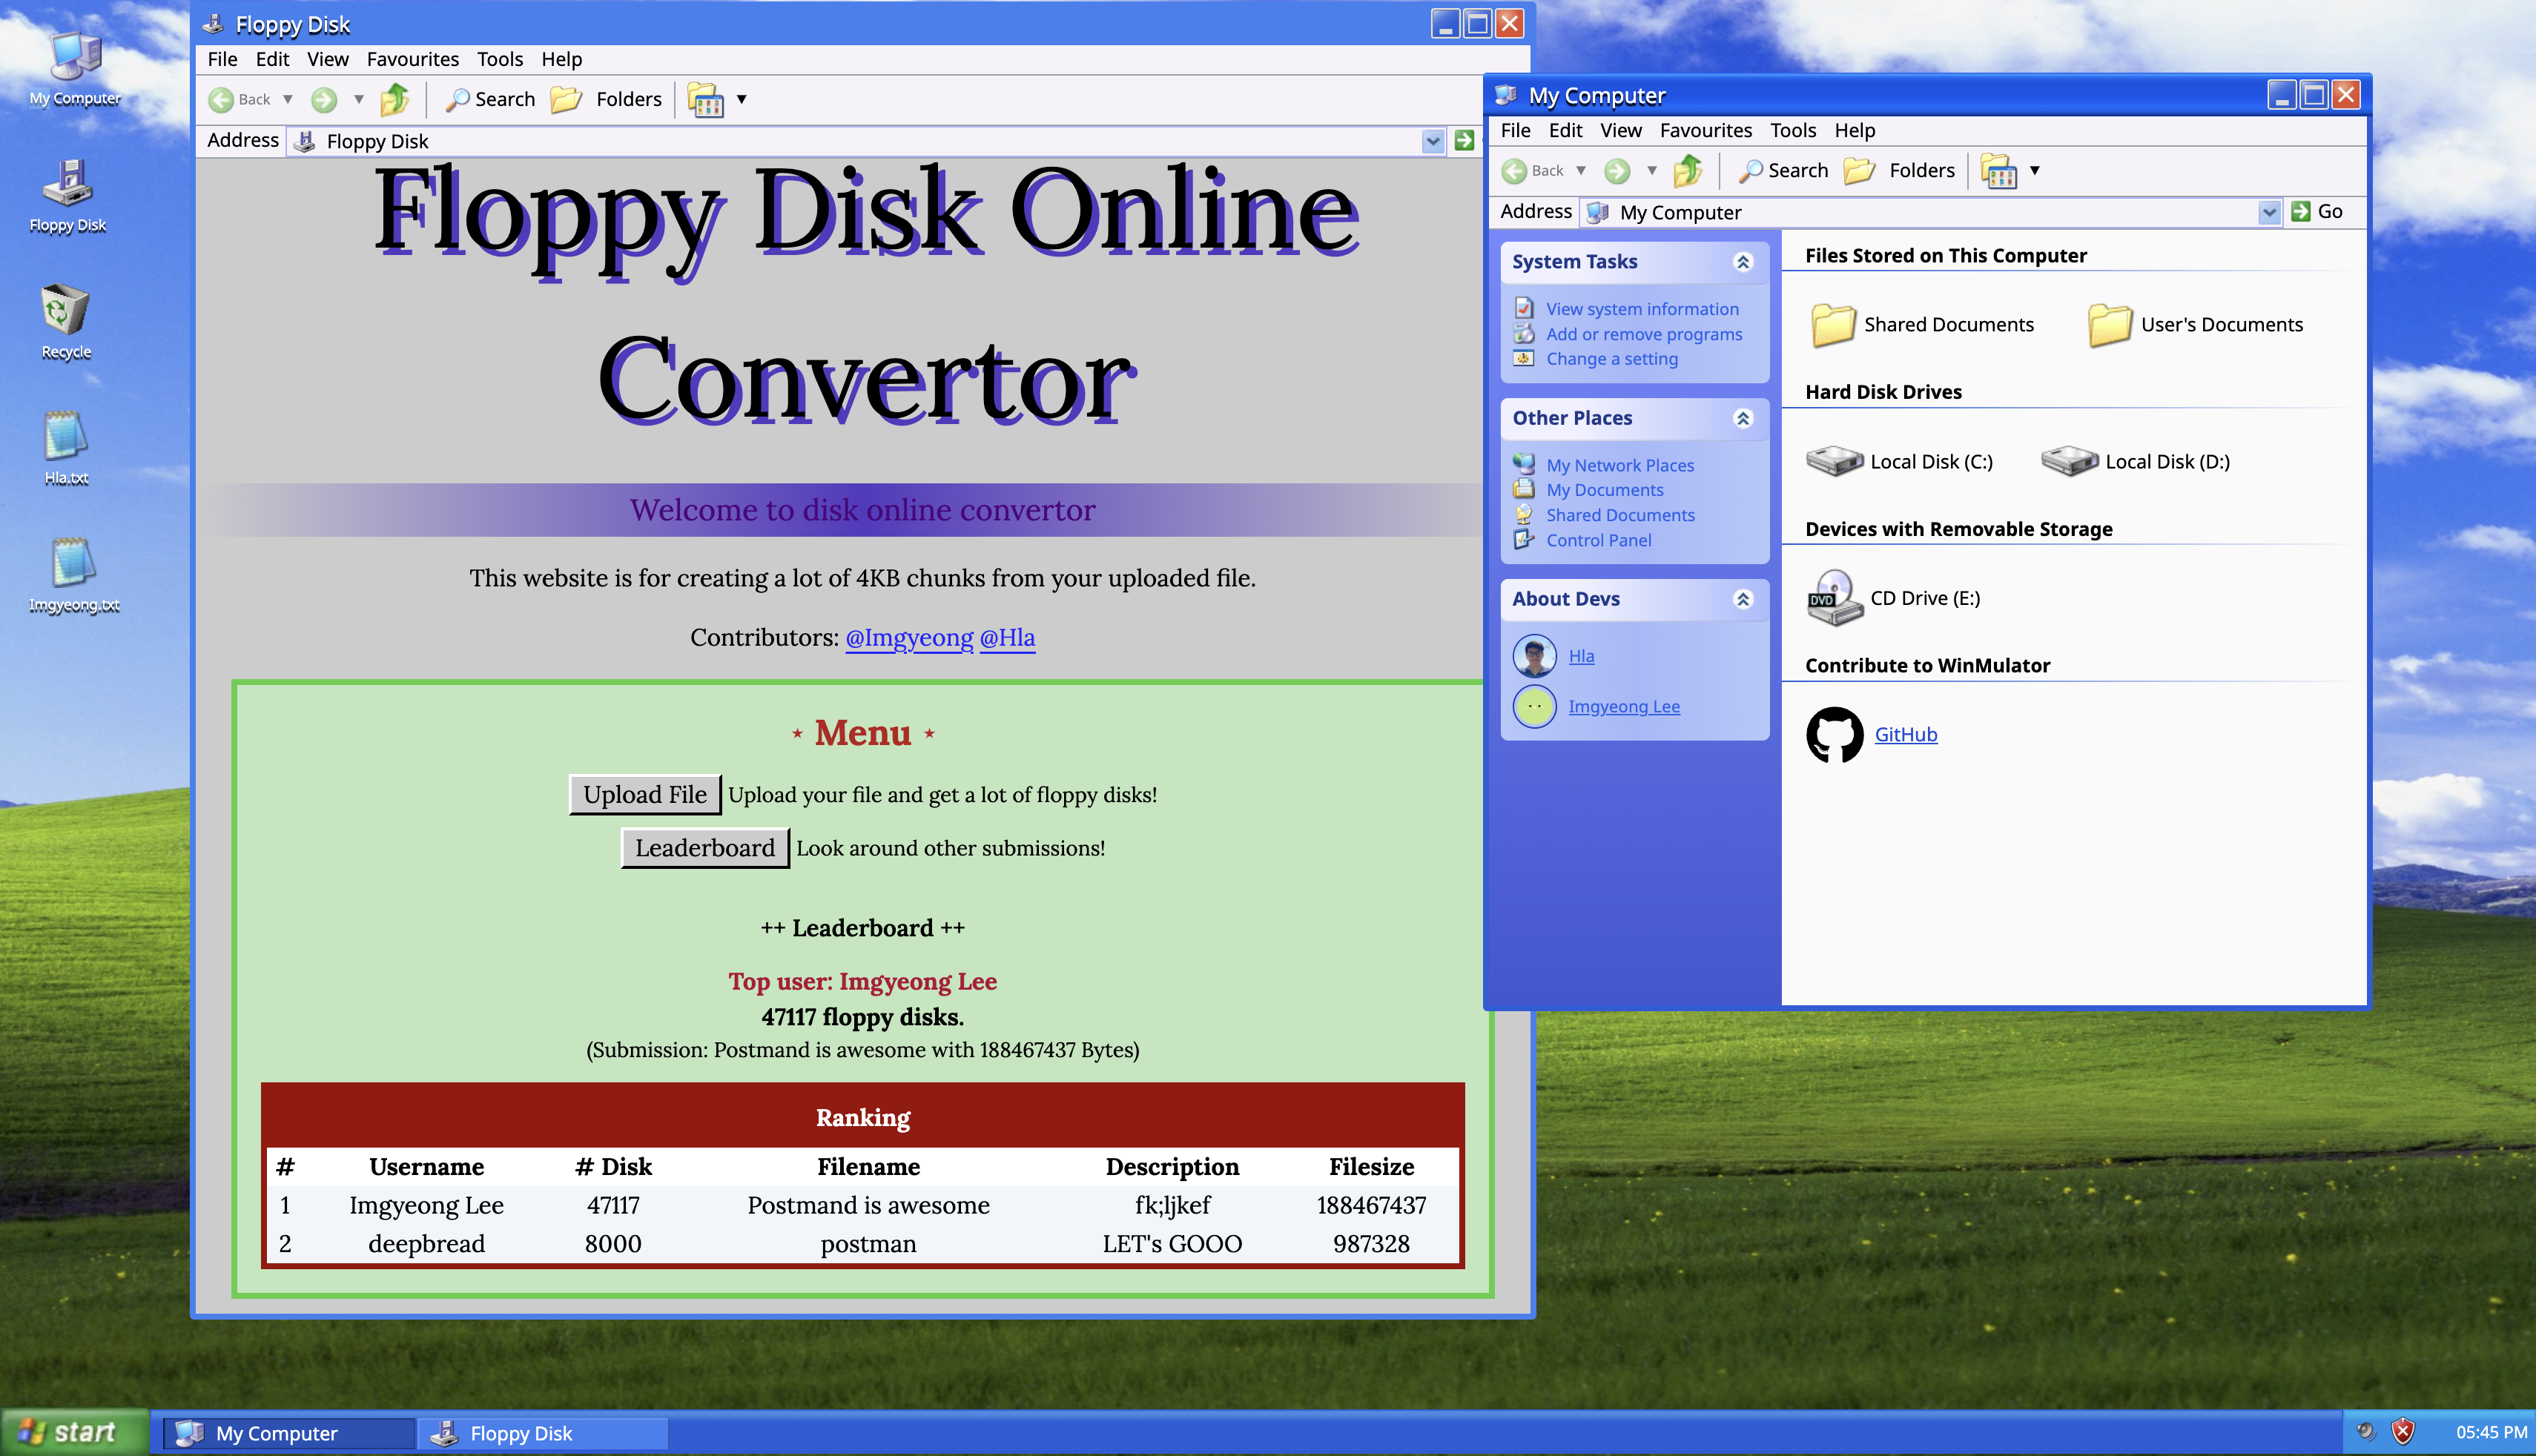
Task: Open My Computer address bar dropdown
Action: (x=2269, y=212)
